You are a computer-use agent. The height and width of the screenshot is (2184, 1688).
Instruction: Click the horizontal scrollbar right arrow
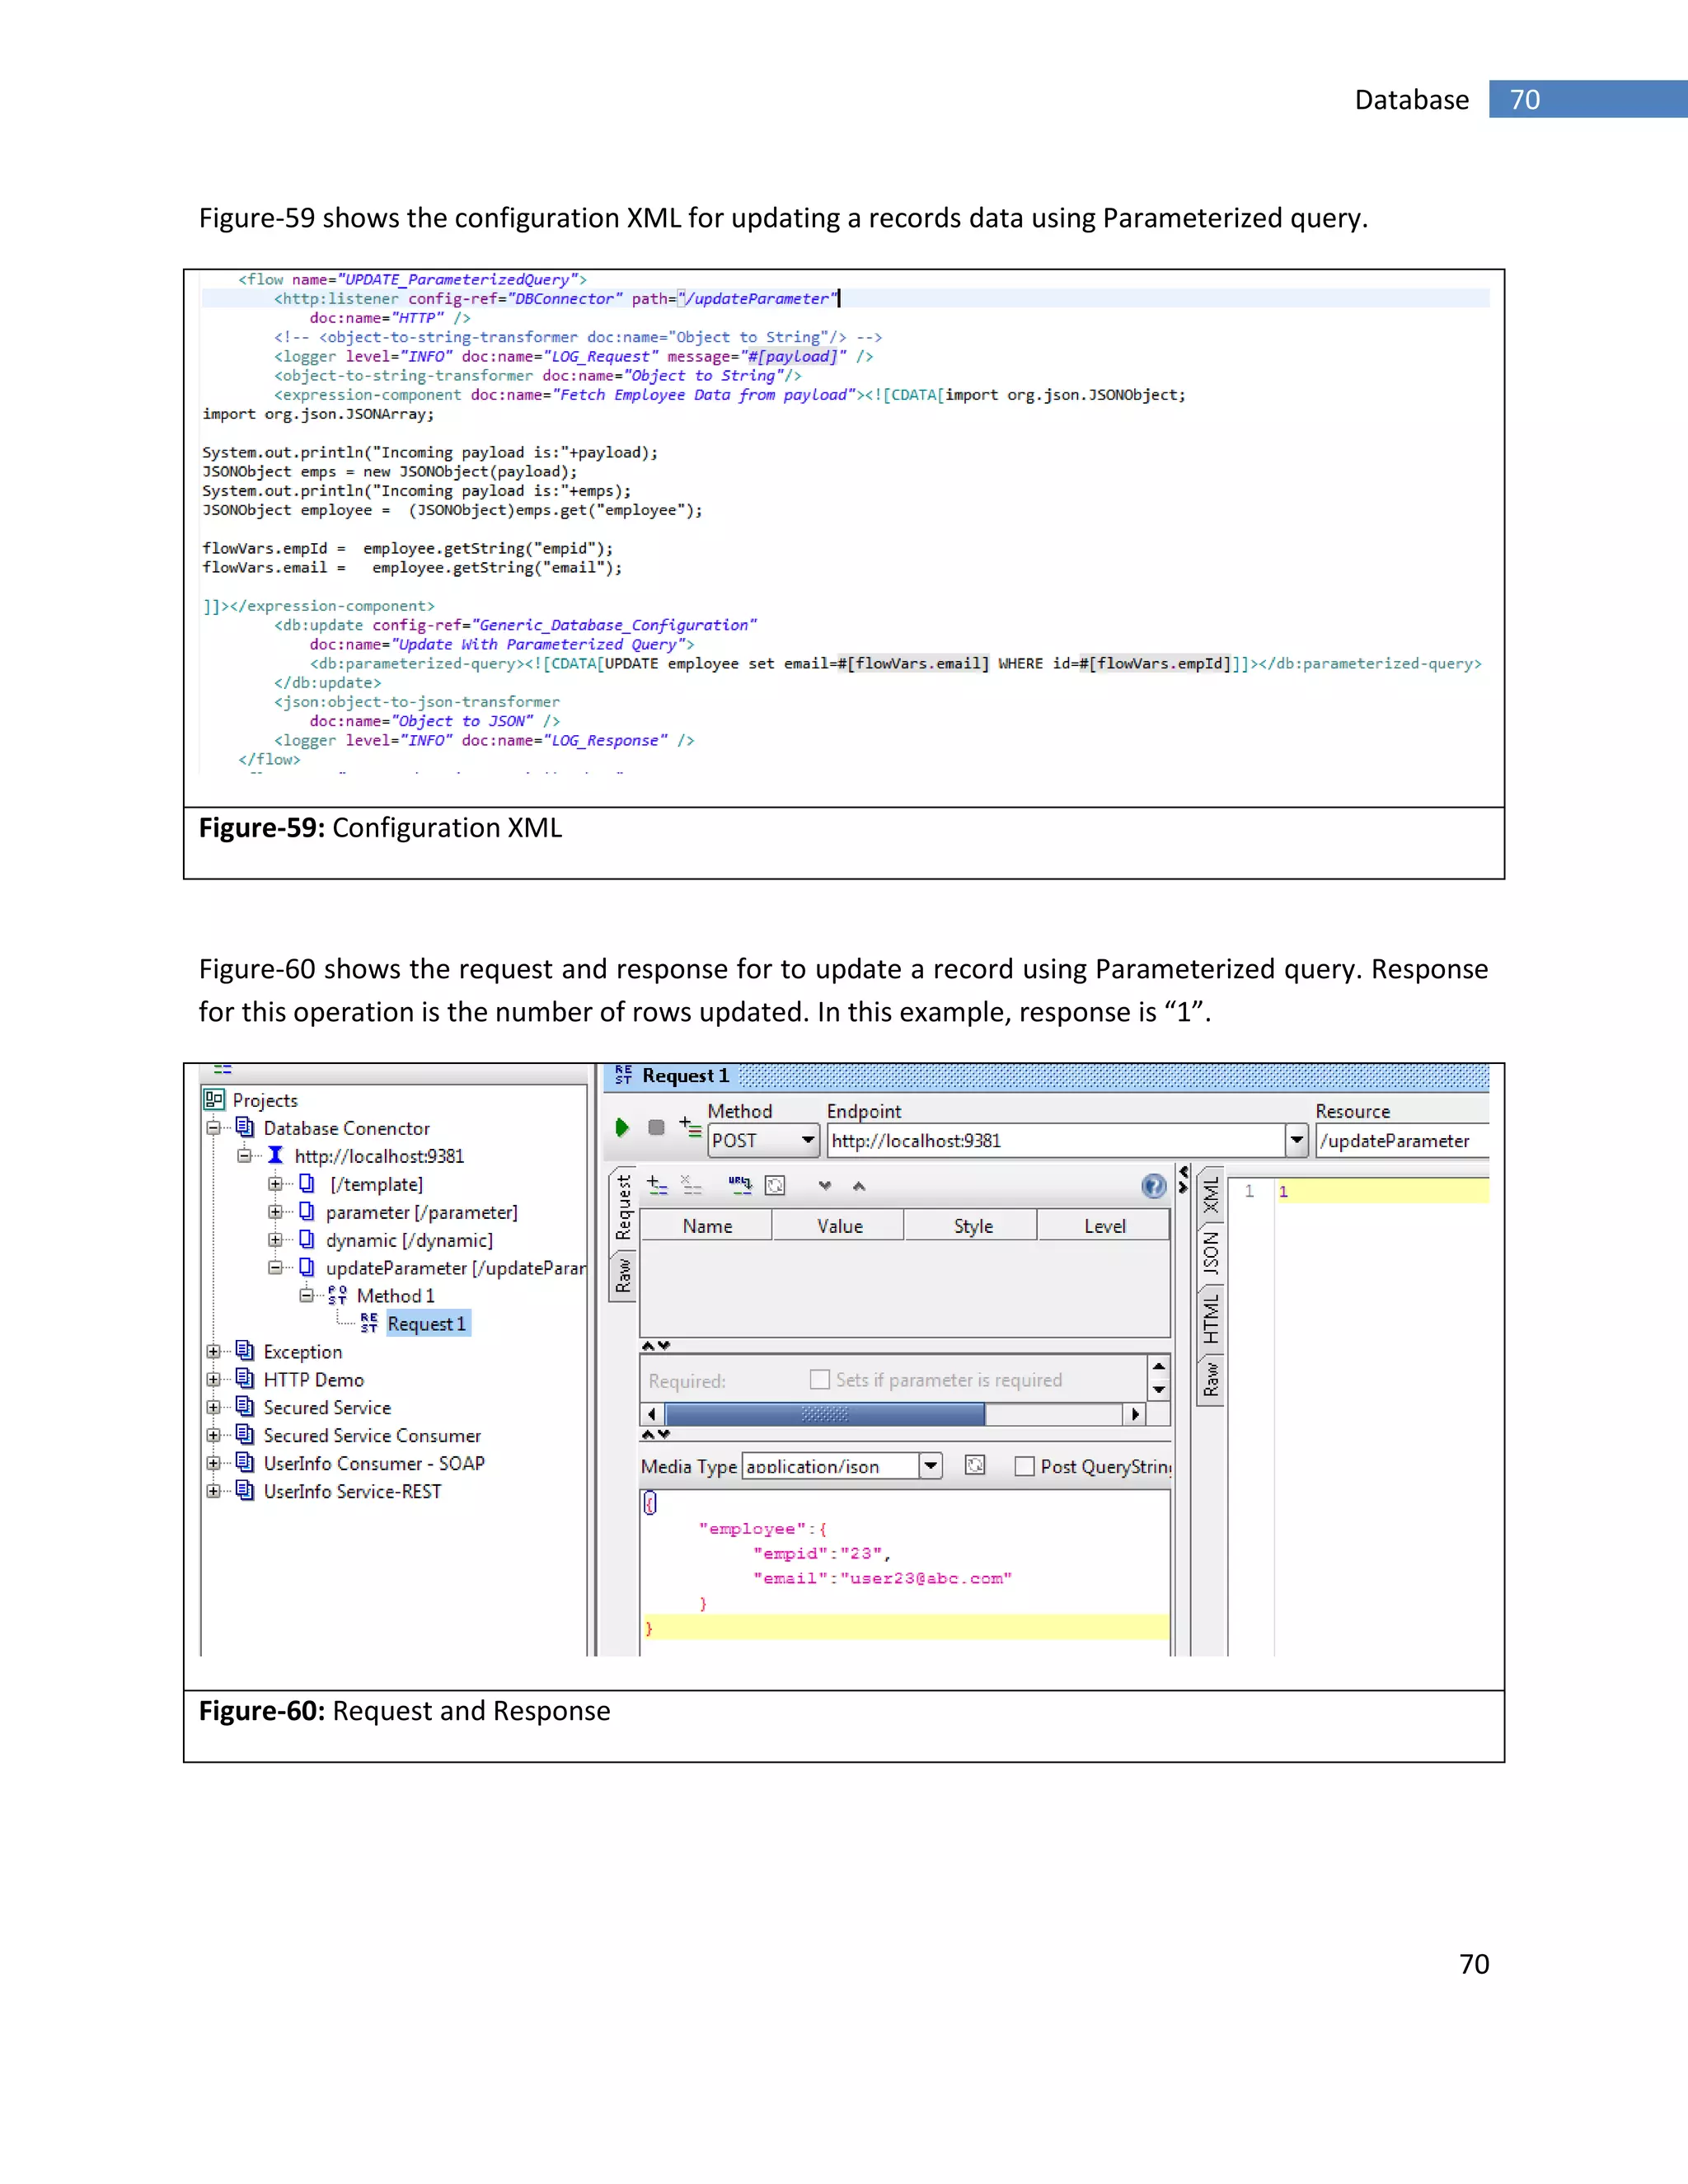coord(1134,1414)
